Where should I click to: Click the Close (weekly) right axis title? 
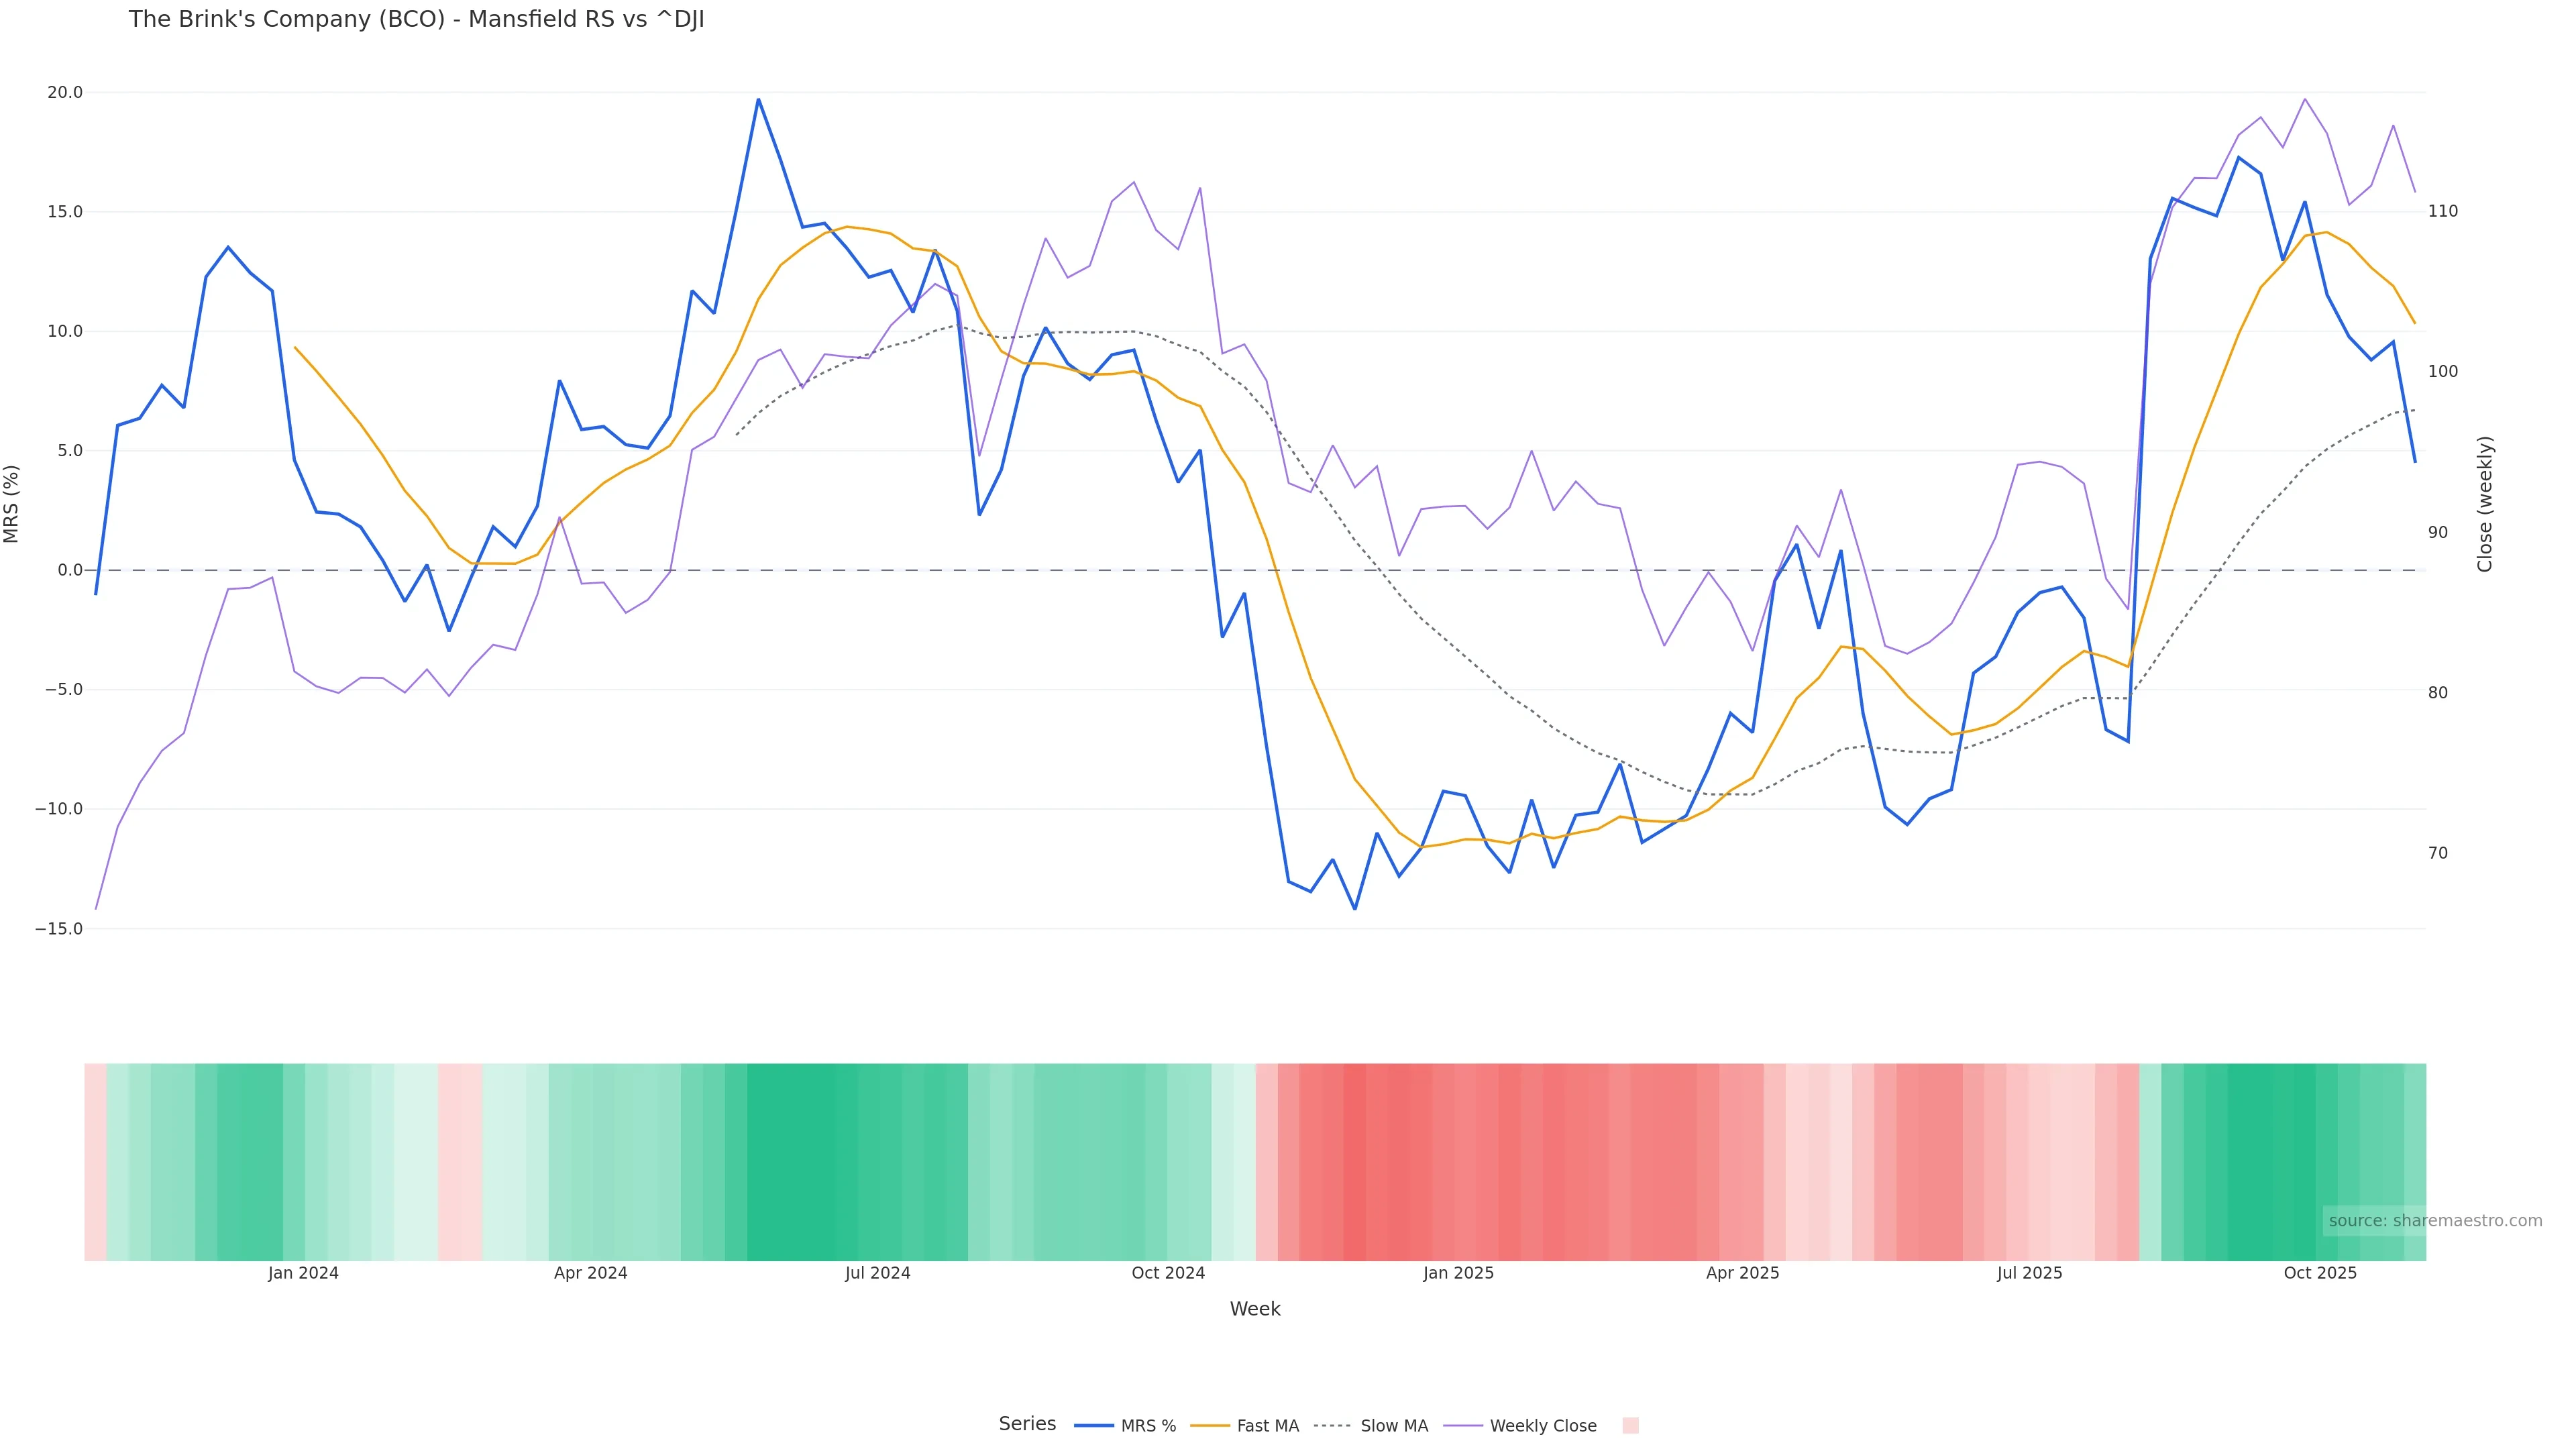(x=2485, y=504)
